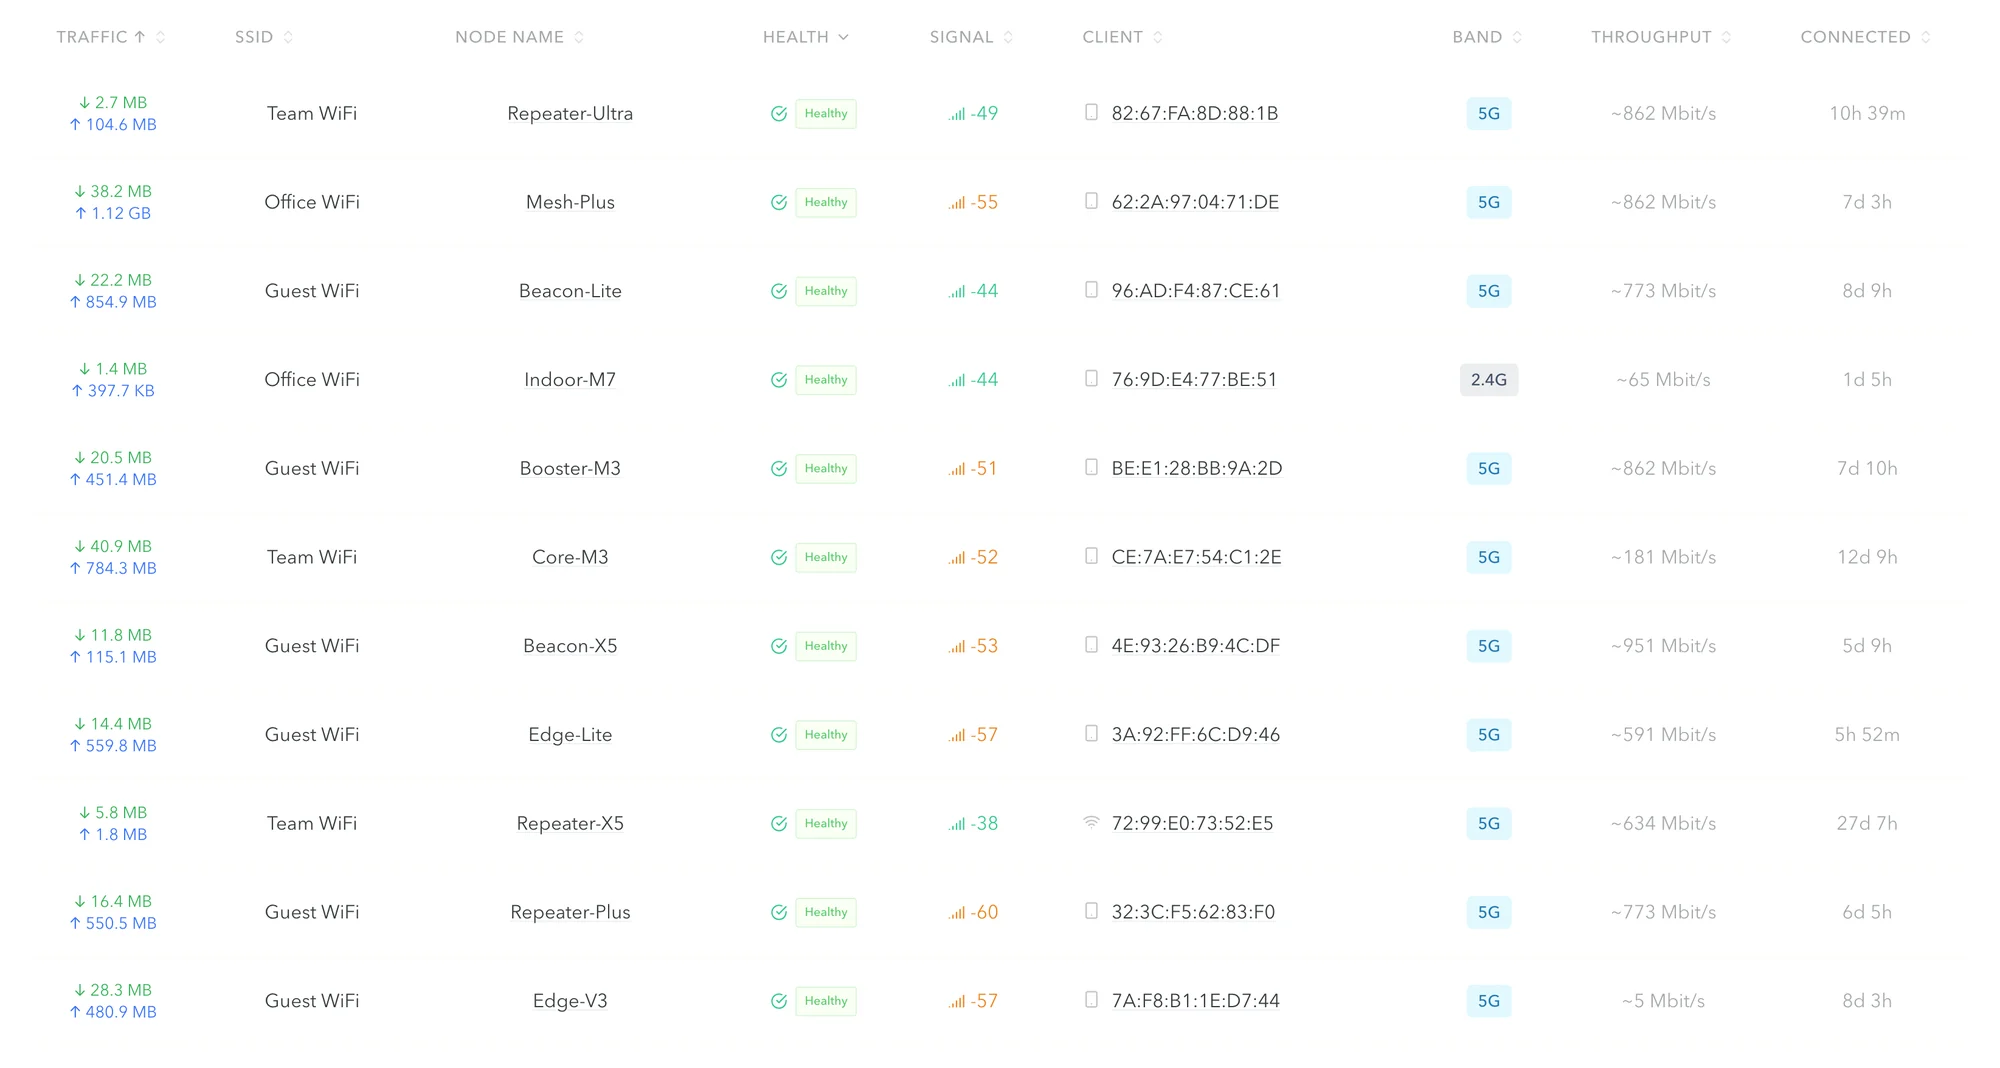Click signal bars icon for Booster-M3

pyautogui.click(x=957, y=470)
